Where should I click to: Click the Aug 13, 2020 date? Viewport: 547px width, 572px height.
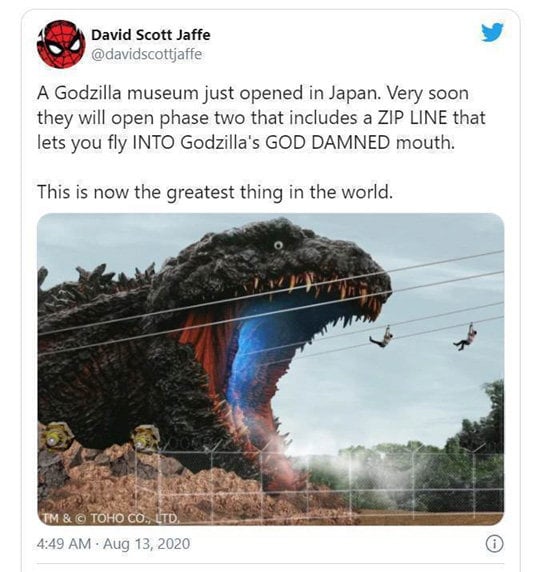pyautogui.click(x=146, y=544)
